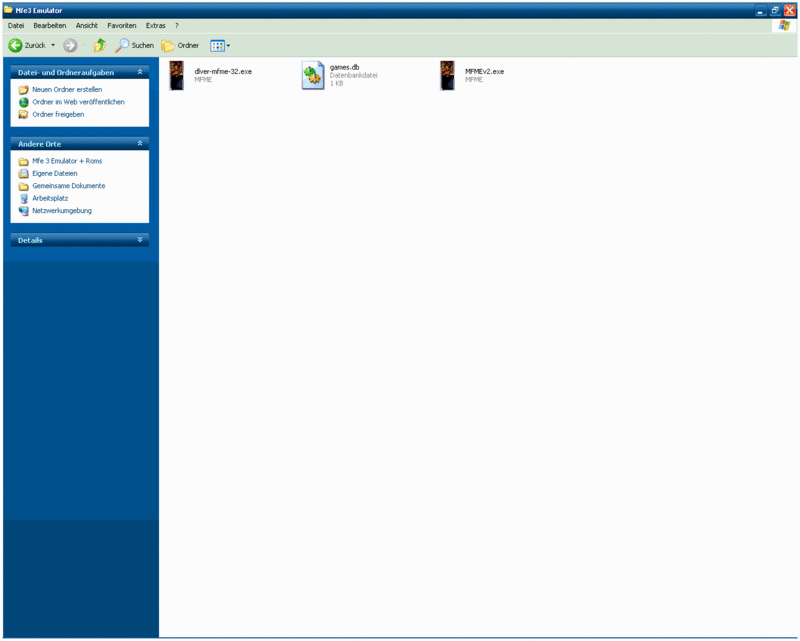Click the Netzwerkumgebung network icon
Screen dimensions: 800x641
(x=23, y=211)
